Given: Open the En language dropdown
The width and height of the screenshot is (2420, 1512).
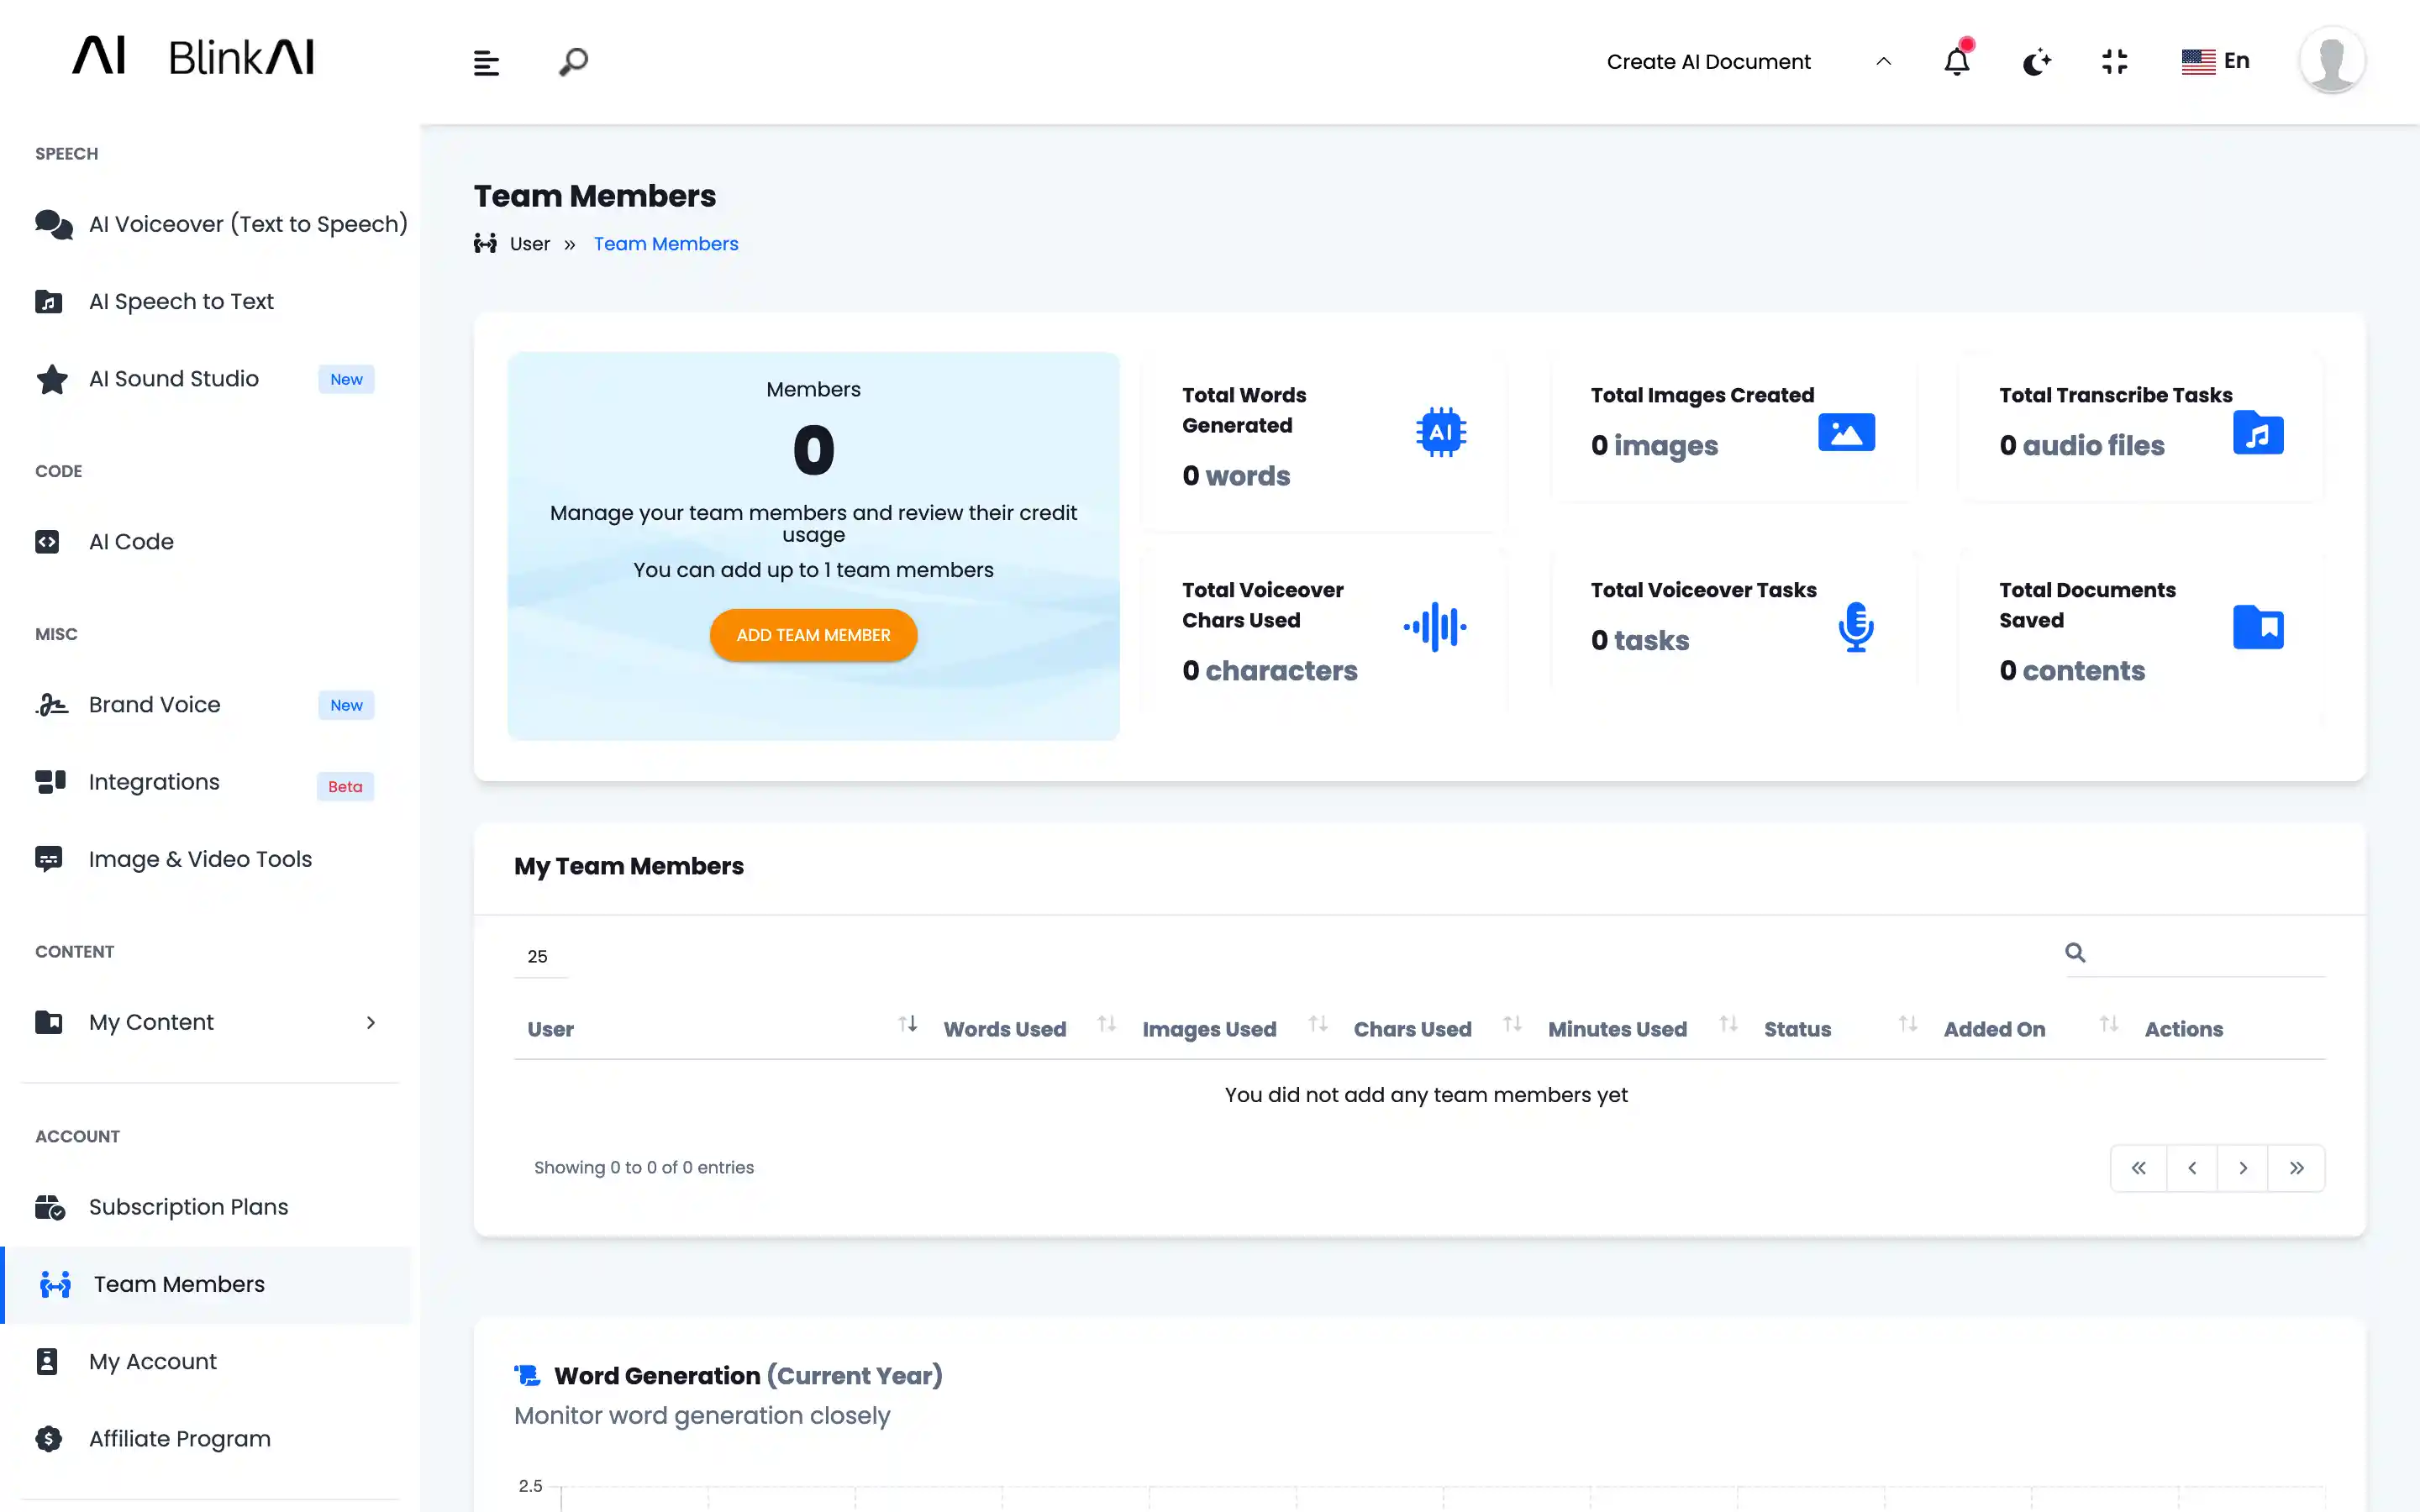Looking at the screenshot, I should pyautogui.click(x=2215, y=61).
